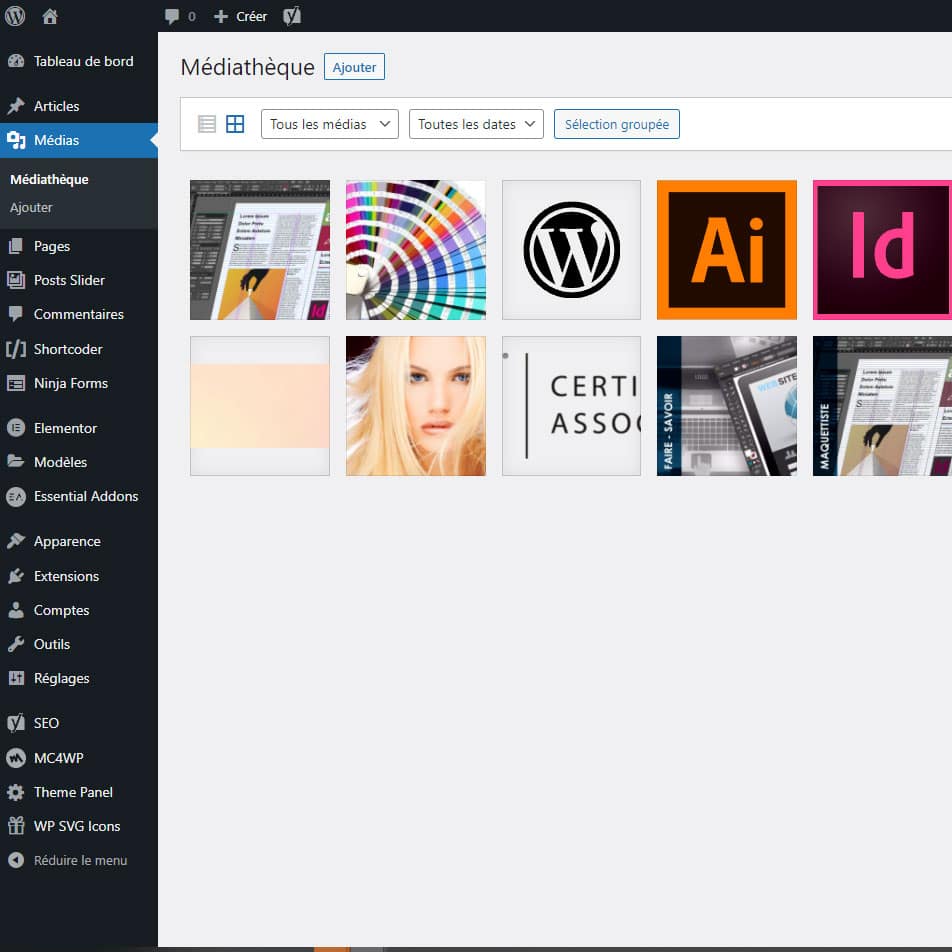Open the Tous les médias filter dropdown
The width and height of the screenshot is (952, 952).
coord(329,123)
